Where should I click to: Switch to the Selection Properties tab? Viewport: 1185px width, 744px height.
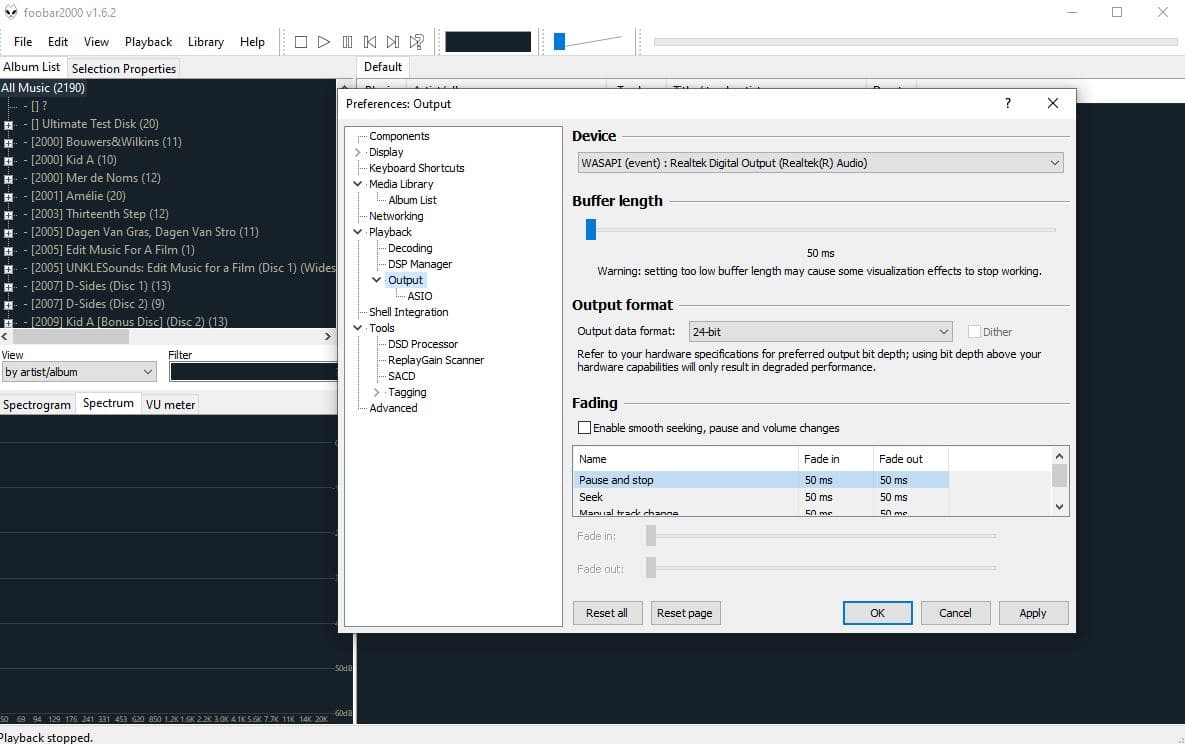coord(123,68)
